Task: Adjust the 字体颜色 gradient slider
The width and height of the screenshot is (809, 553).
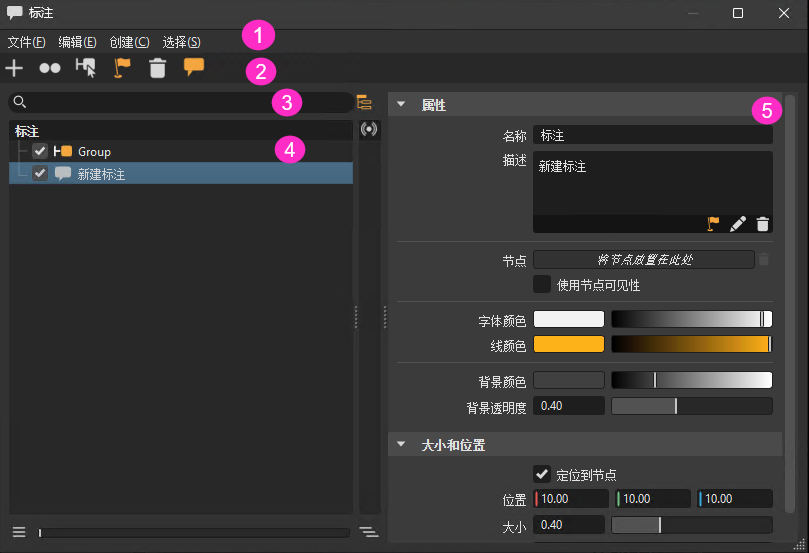Action: click(x=691, y=319)
